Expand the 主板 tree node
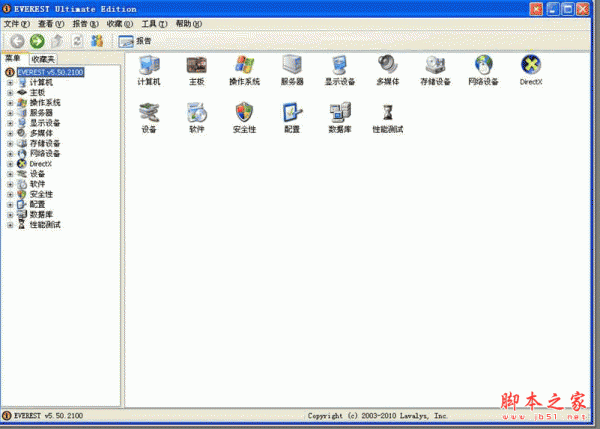600x429 pixels. [10, 93]
